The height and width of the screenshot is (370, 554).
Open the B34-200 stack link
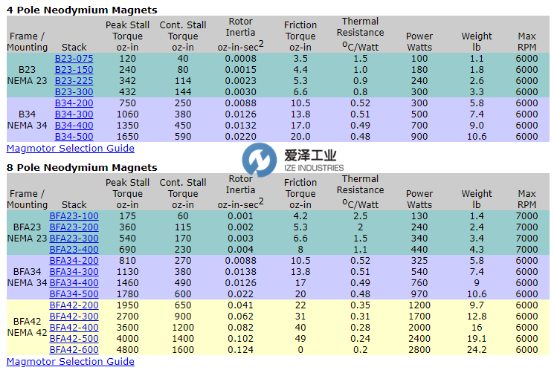pos(74,103)
